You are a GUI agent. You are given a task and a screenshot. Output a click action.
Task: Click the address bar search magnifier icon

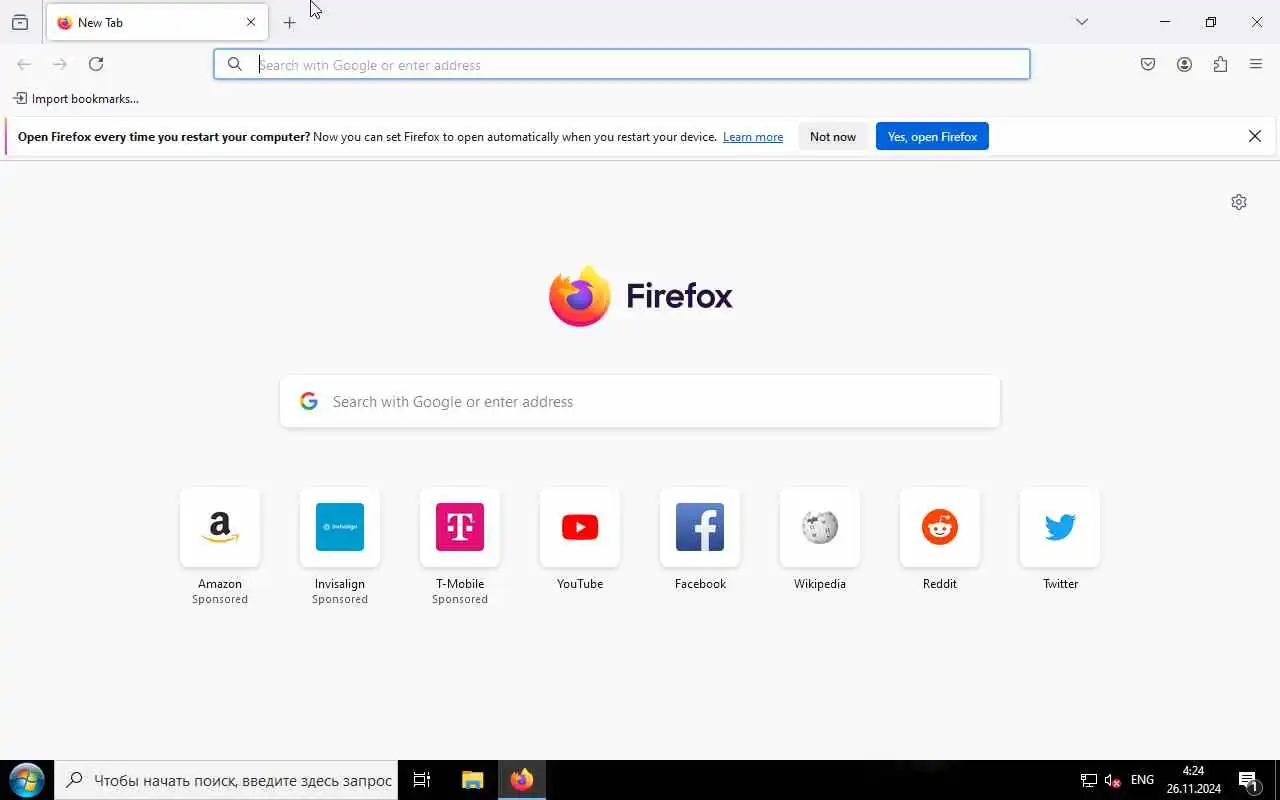tap(235, 64)
